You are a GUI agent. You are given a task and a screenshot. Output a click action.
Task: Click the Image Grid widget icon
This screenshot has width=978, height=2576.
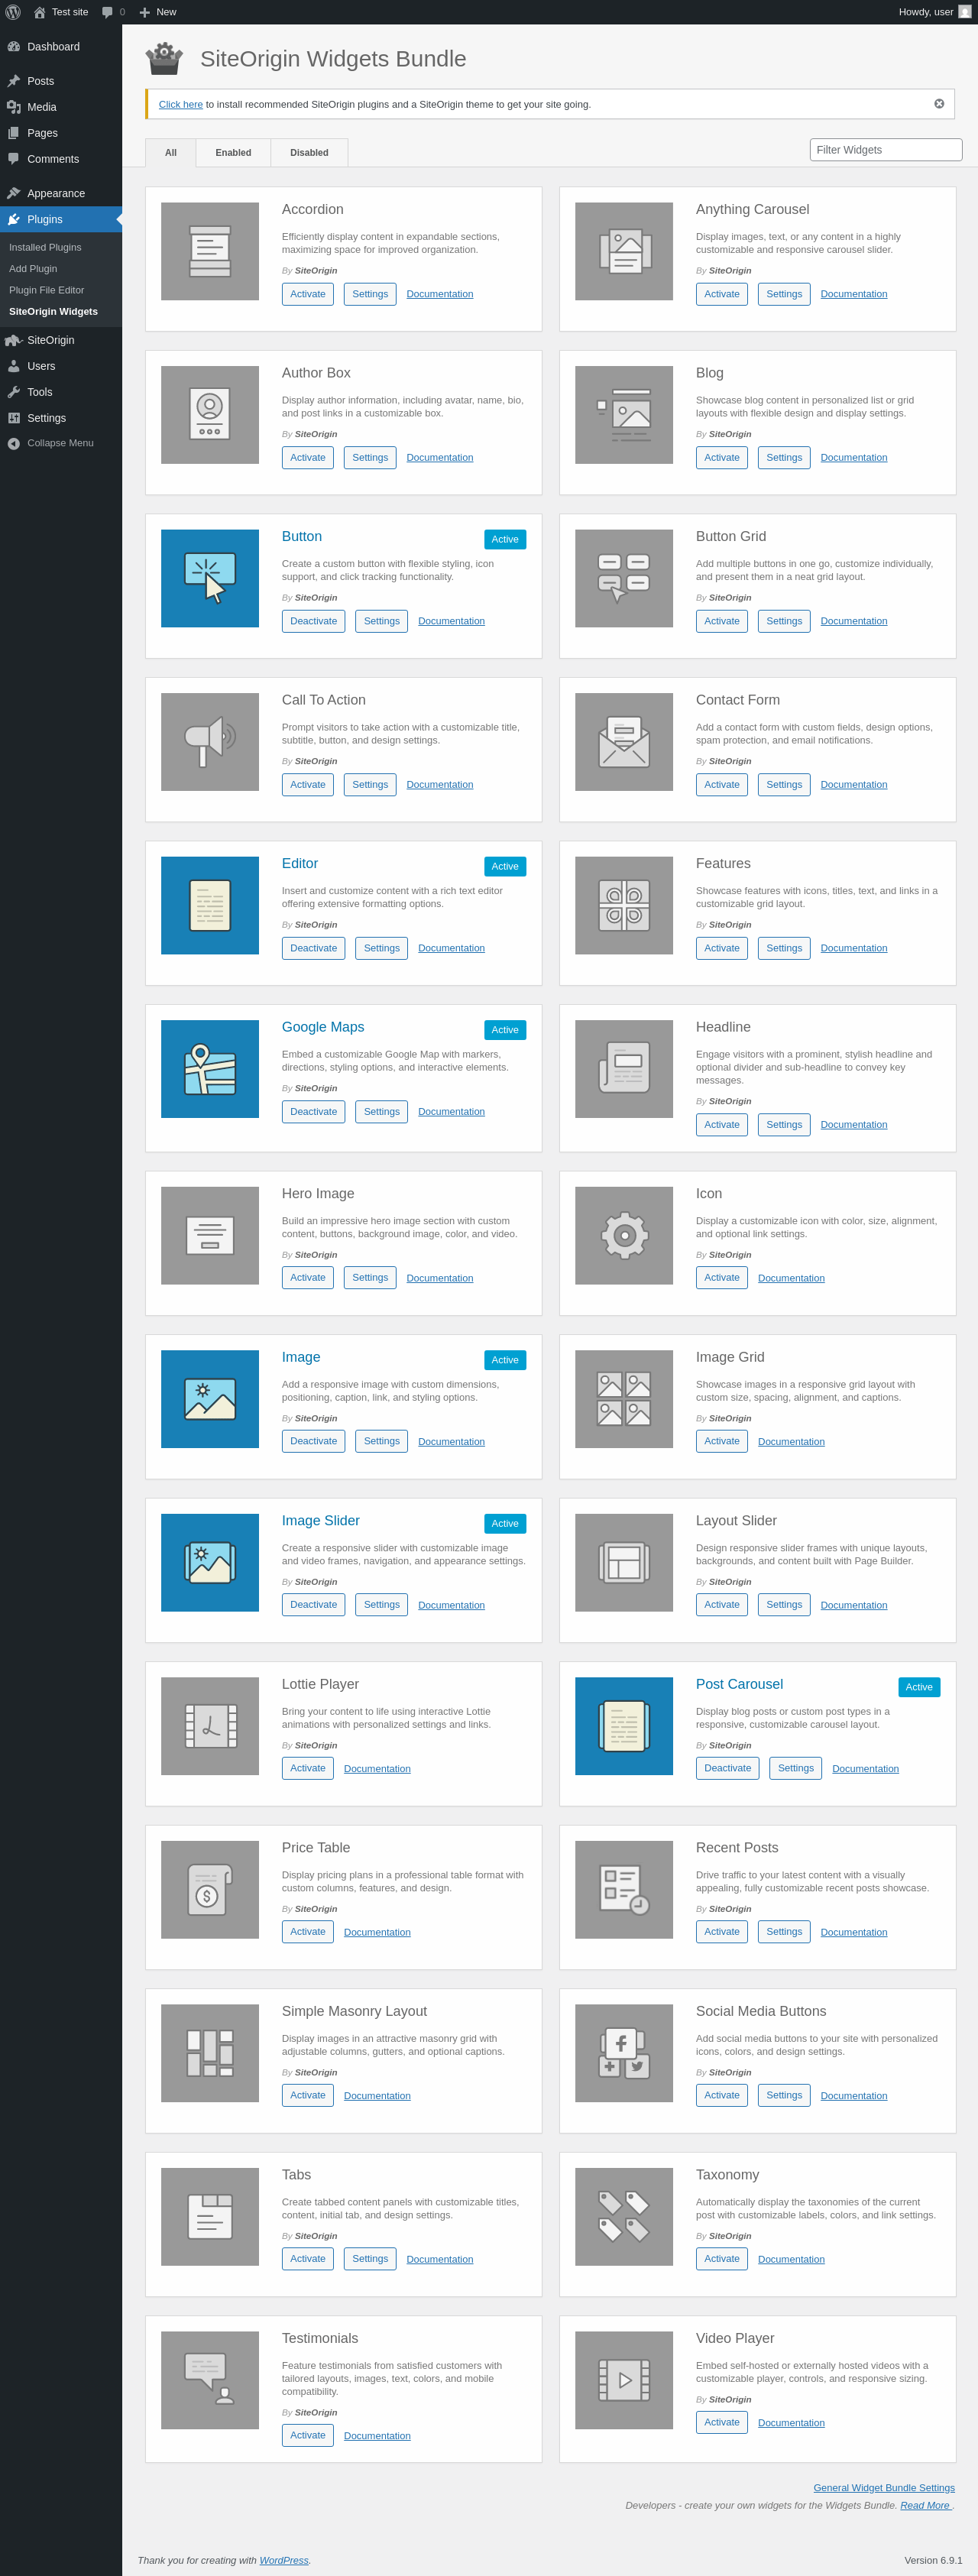624,1399
